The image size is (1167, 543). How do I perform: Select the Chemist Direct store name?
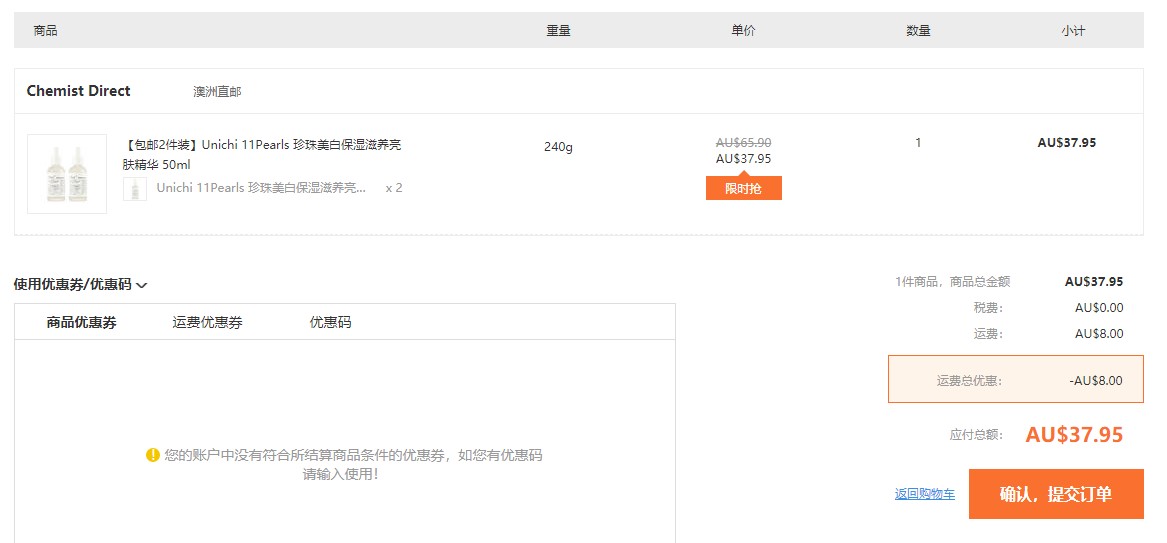click(x=78, y=91)
